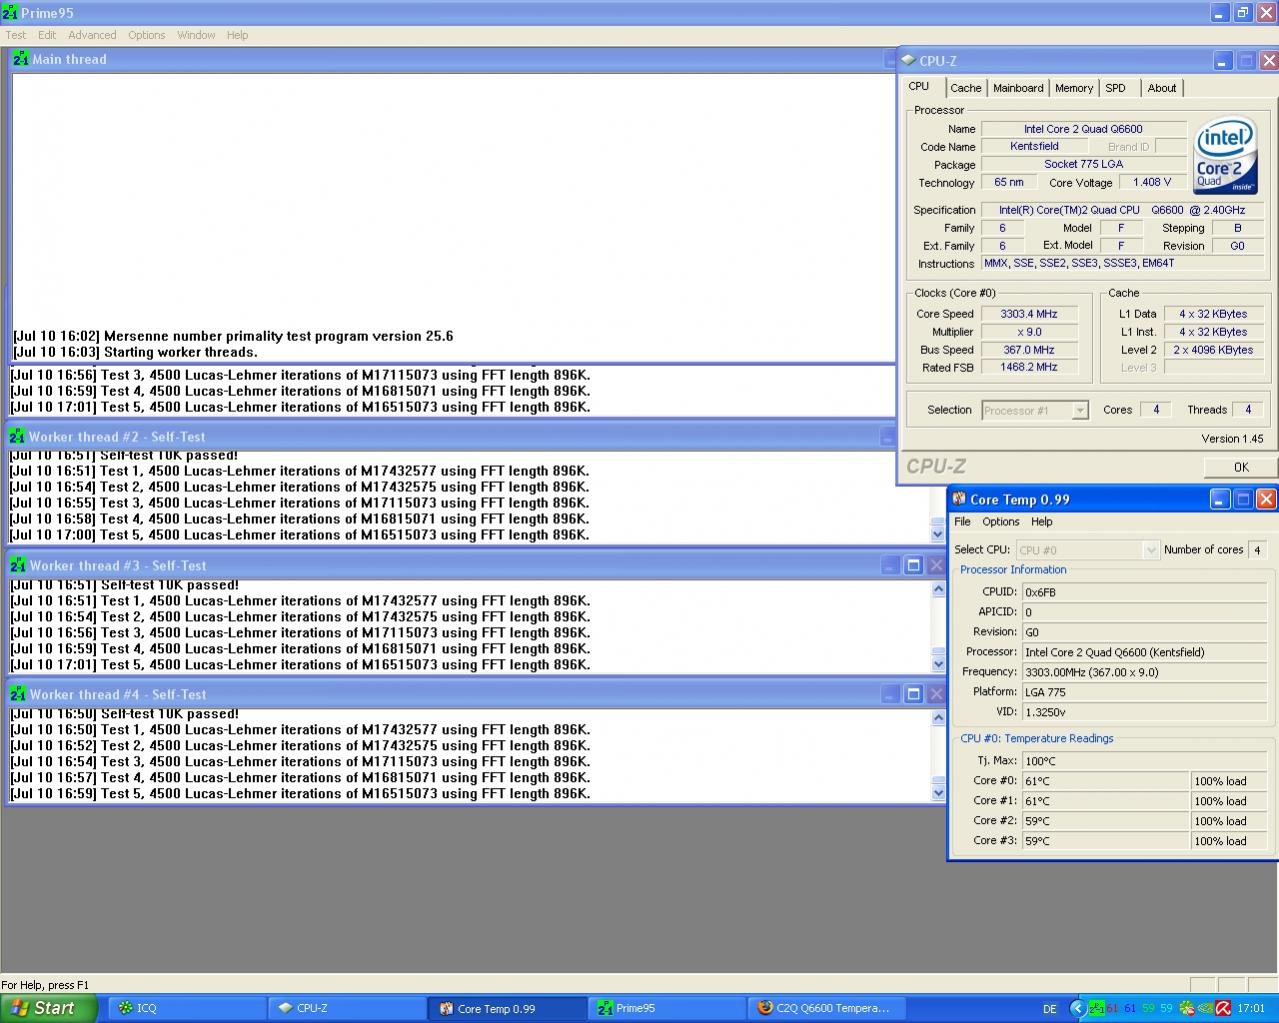Click OK in the CPU-Z window
Screen dimensions: 1279x1023
click(x=1240, y=467)
